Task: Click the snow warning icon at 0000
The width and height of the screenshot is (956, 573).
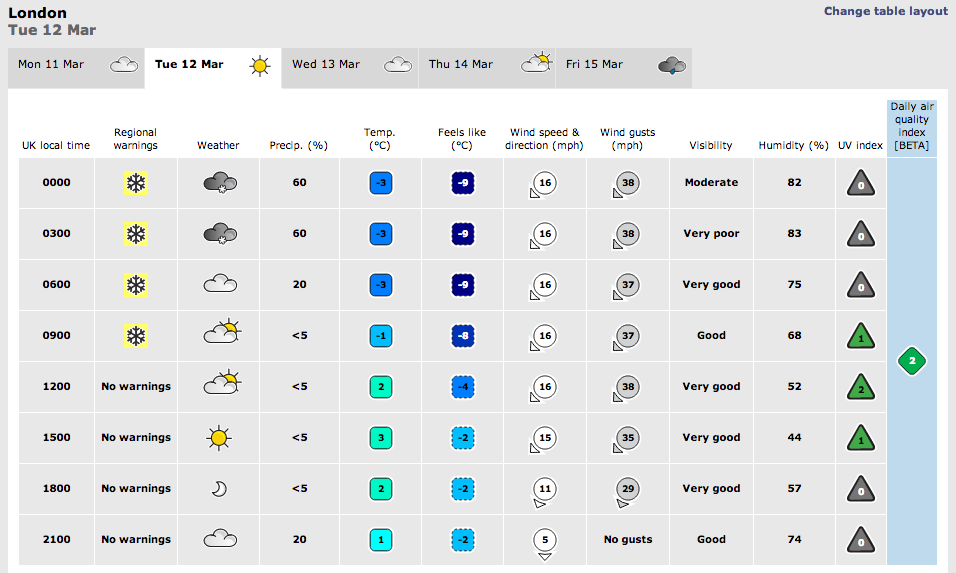Action: point(136,183)
